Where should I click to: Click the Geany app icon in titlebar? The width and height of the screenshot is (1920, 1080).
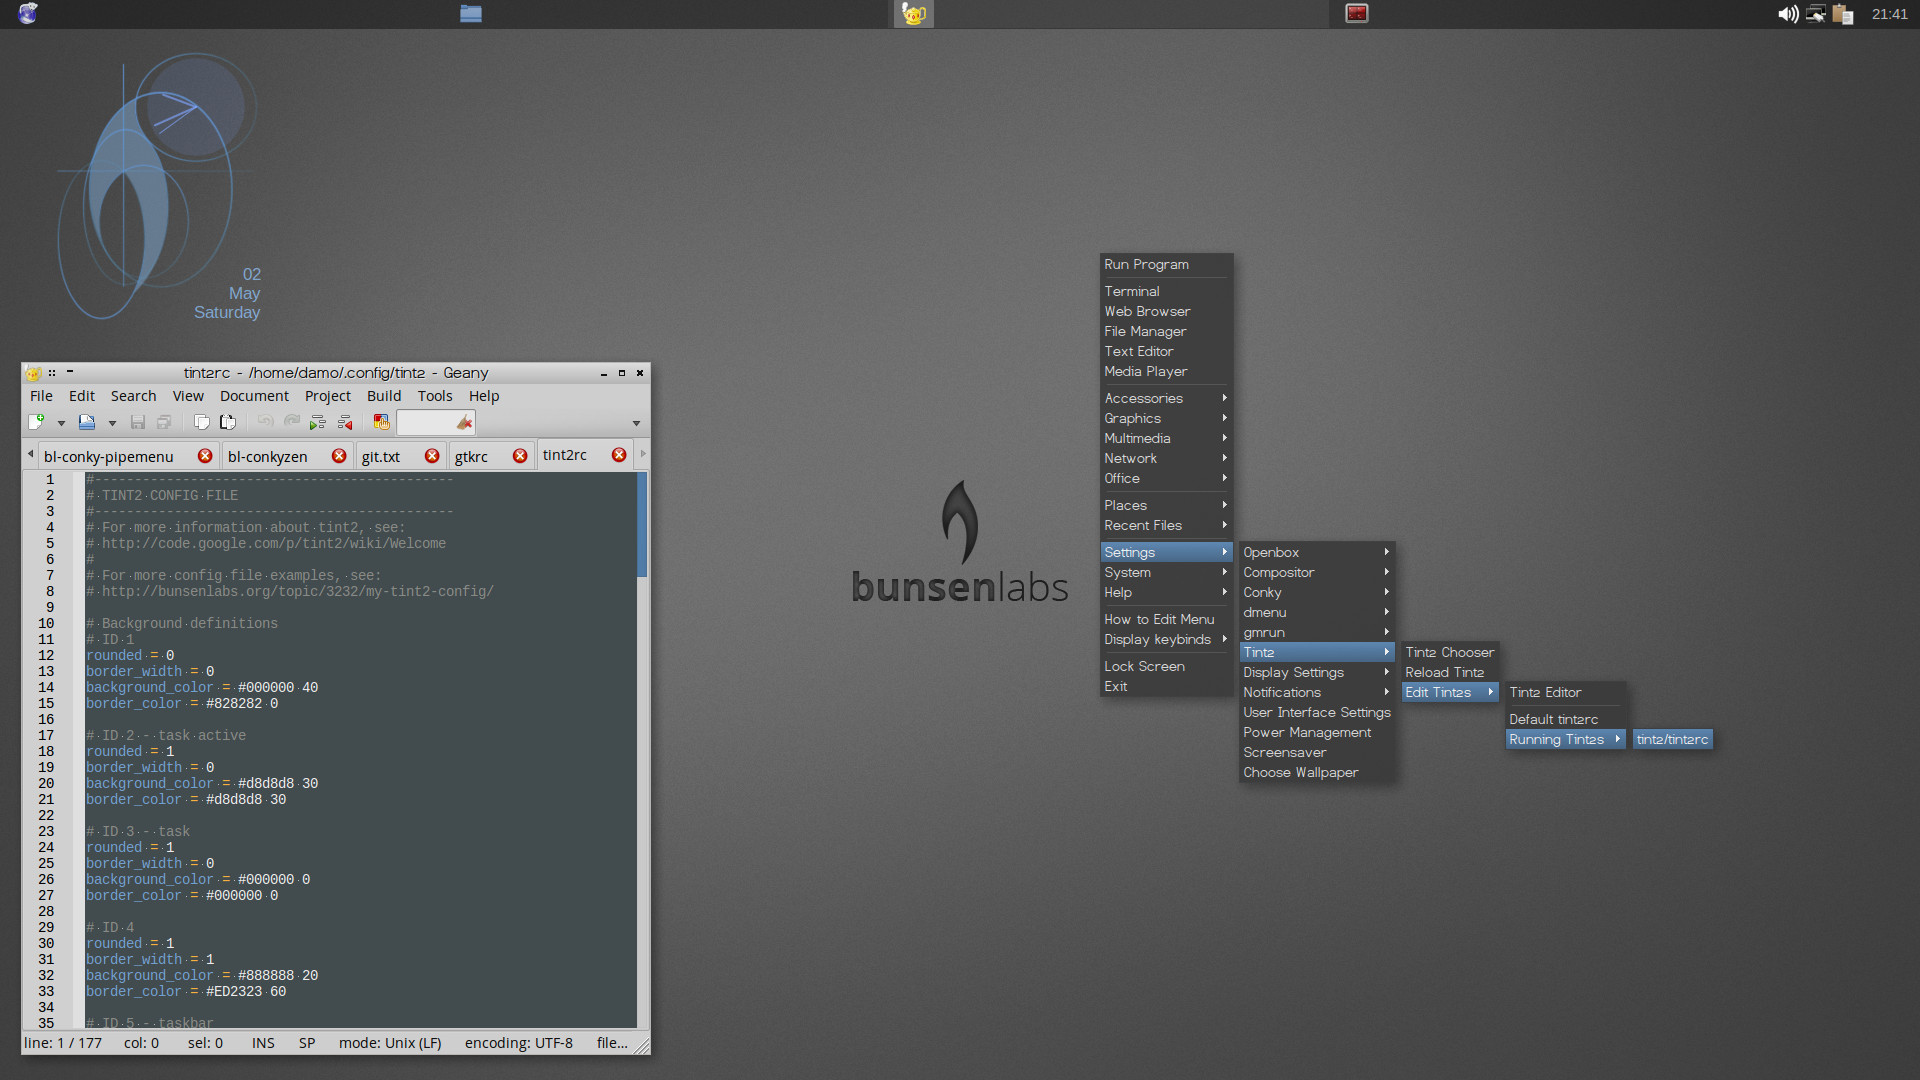33,373
